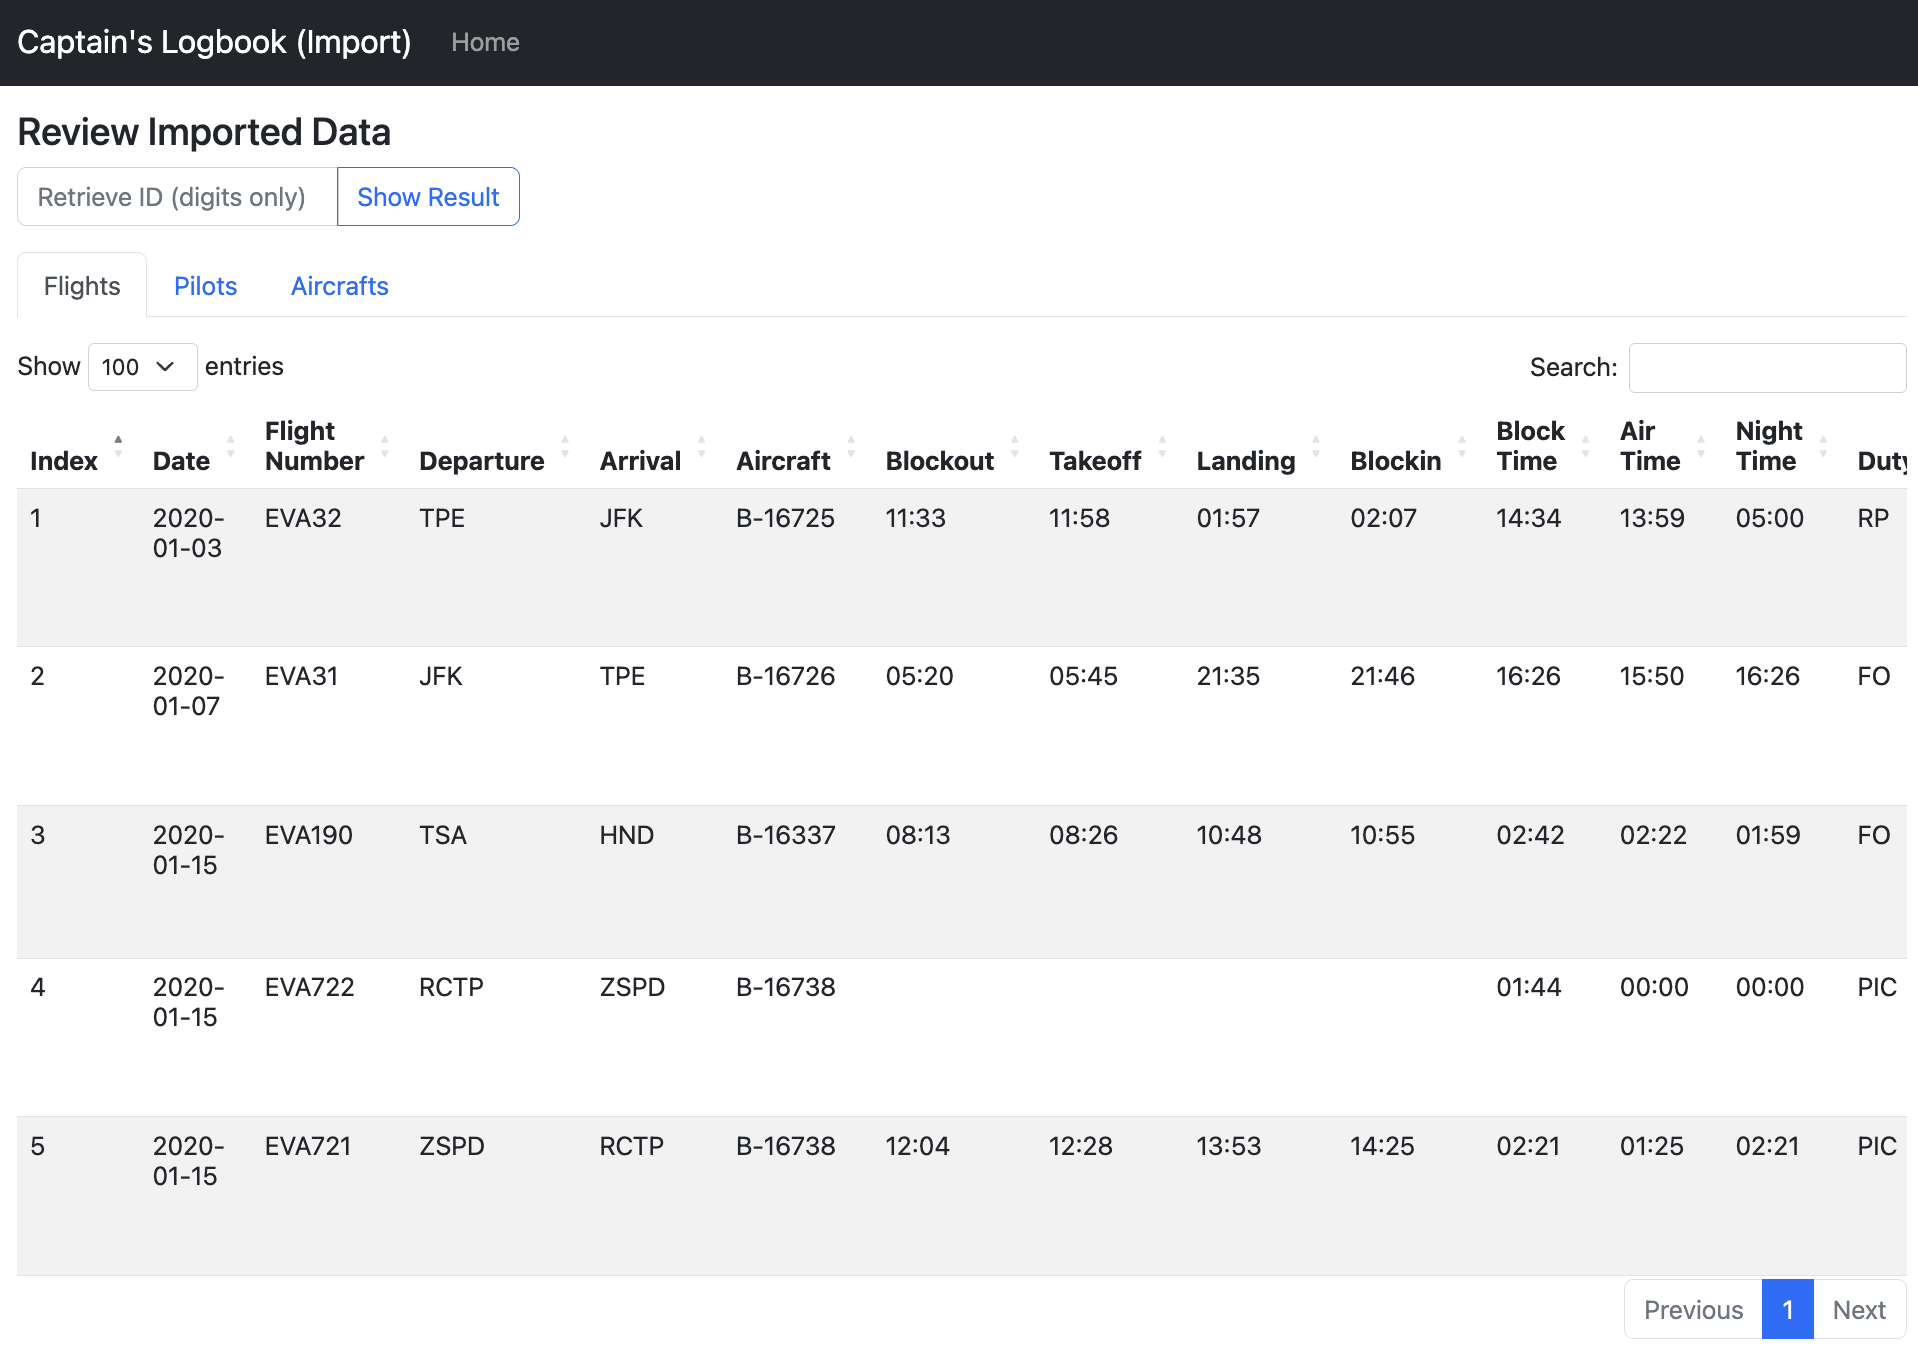The width and height of the screenshot is (1918, 1354).
Task: Click the Next pagination button
Action: tap(1858, 1310)
